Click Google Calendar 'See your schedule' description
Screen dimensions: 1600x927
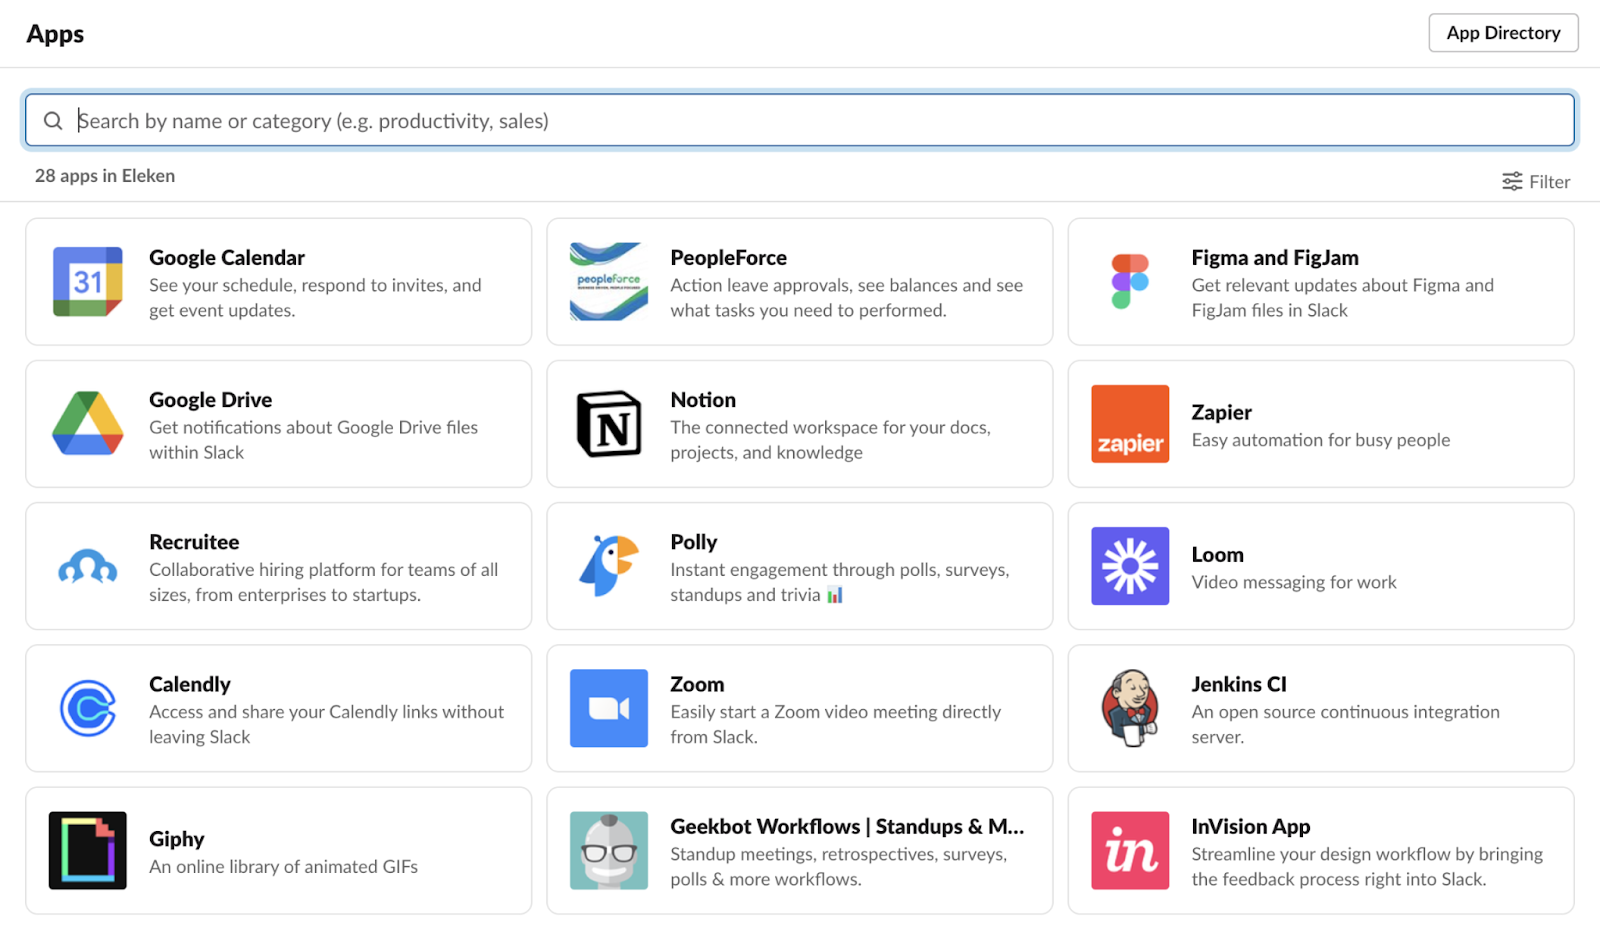(x=315, y=298)
